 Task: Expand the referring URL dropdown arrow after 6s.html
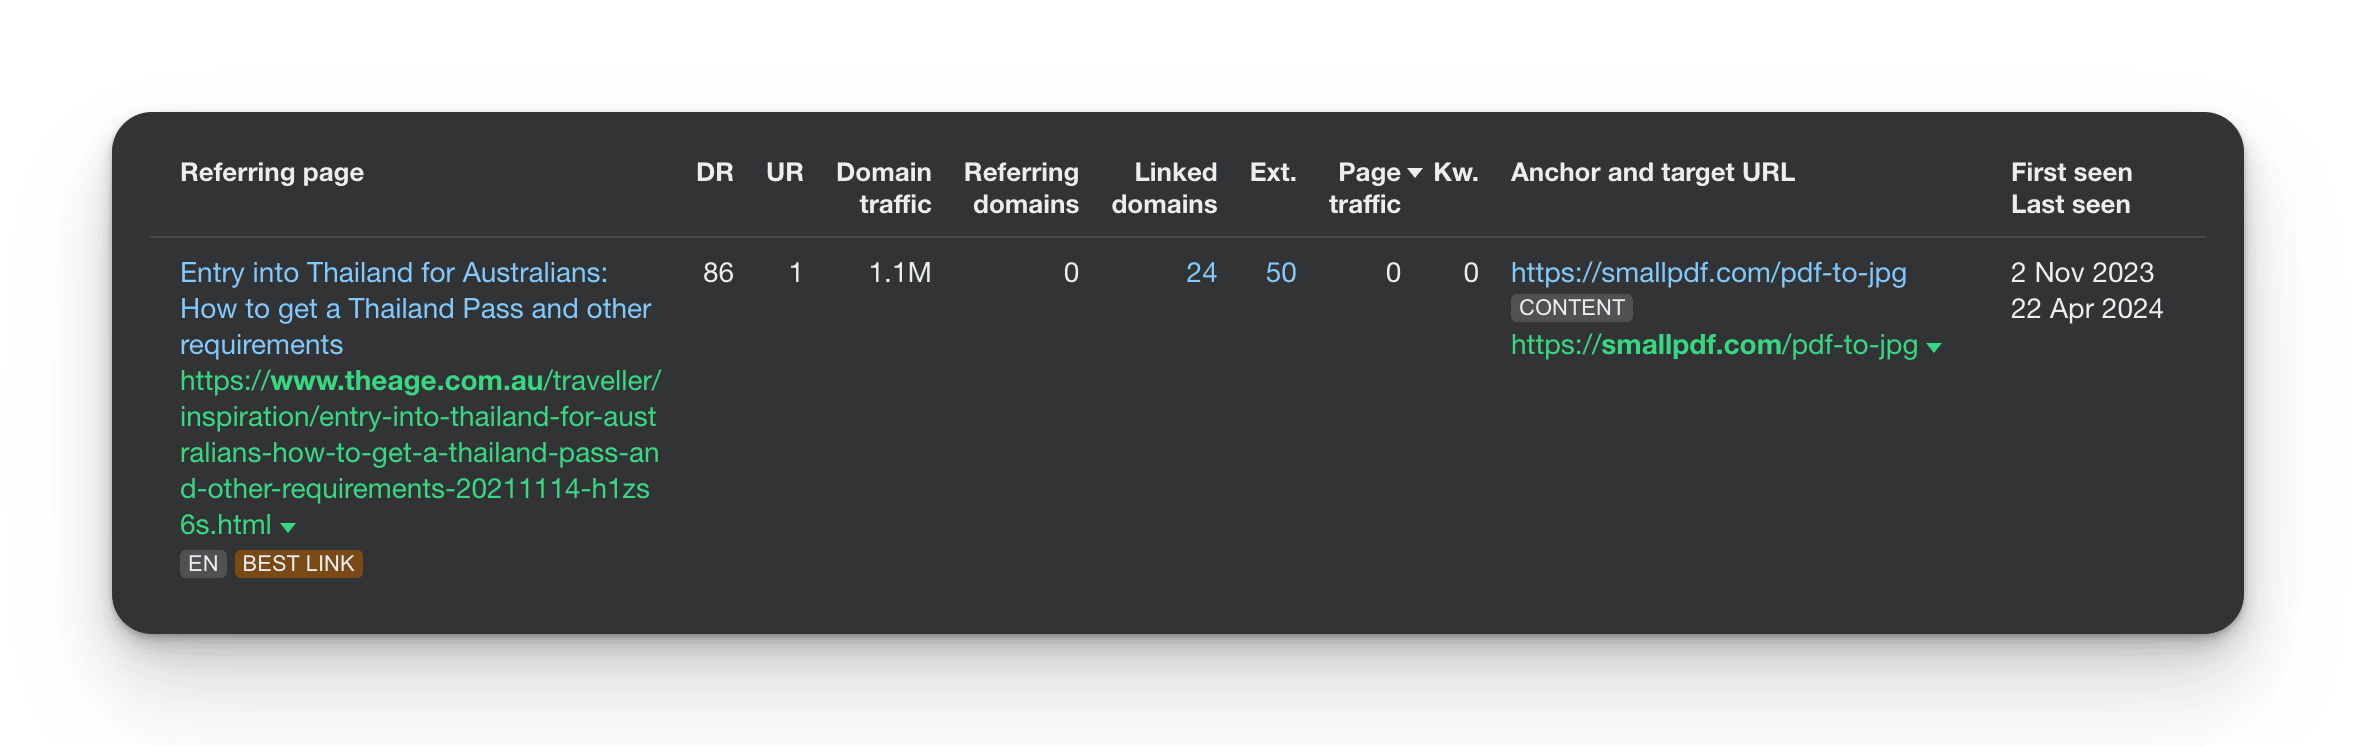(x=288, y=527)
